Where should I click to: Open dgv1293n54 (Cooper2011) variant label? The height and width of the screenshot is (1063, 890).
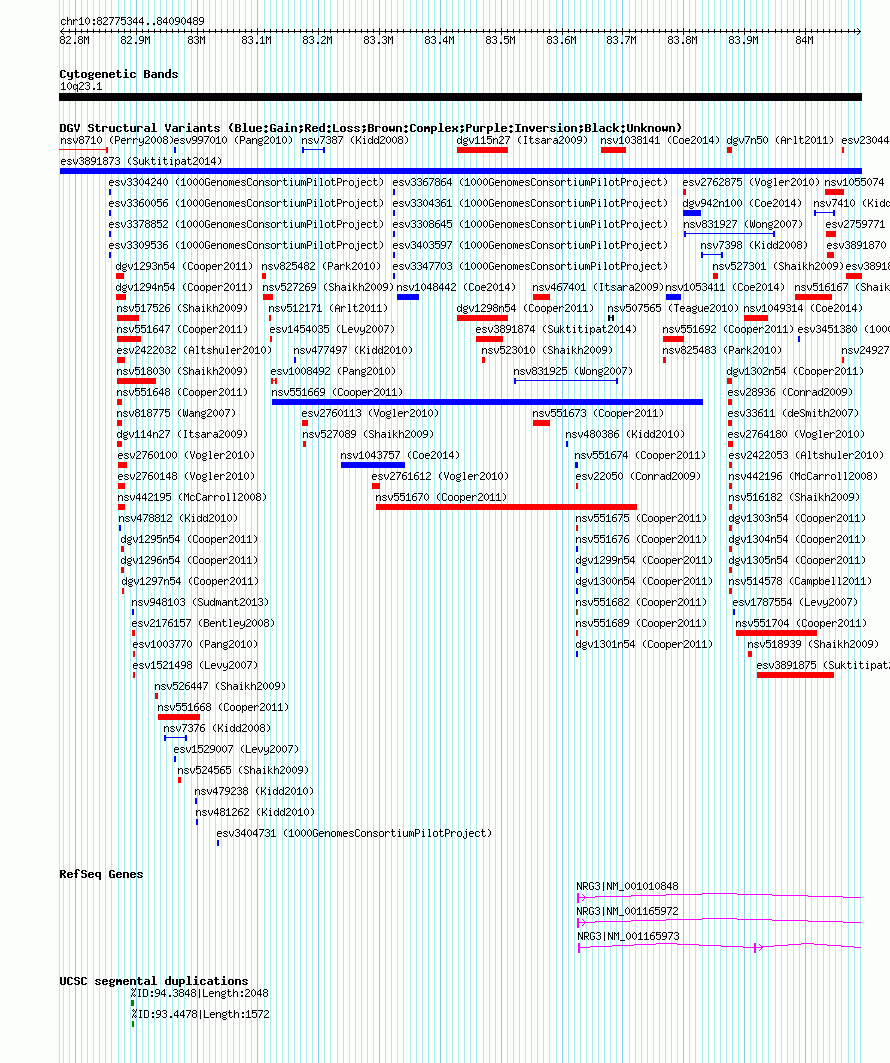(x=184, y=266)
